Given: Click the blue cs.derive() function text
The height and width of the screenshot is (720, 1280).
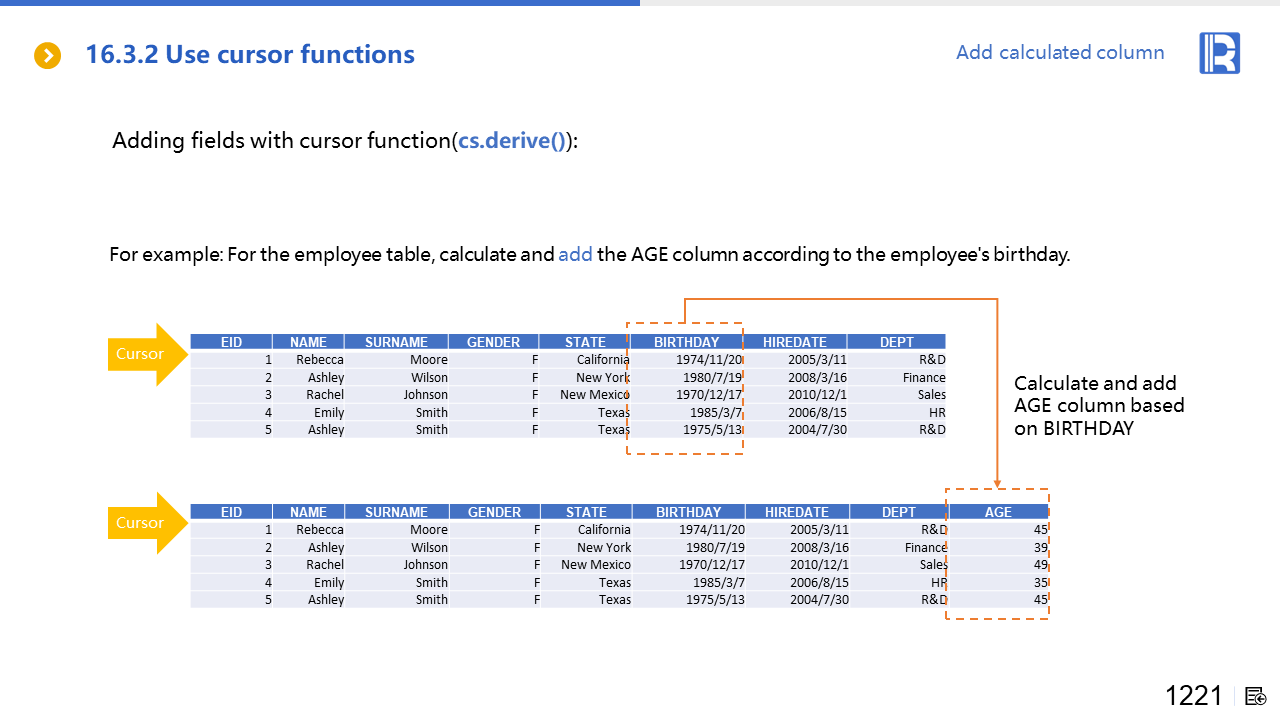Looking at the screenshot, I should coord(513,141).
